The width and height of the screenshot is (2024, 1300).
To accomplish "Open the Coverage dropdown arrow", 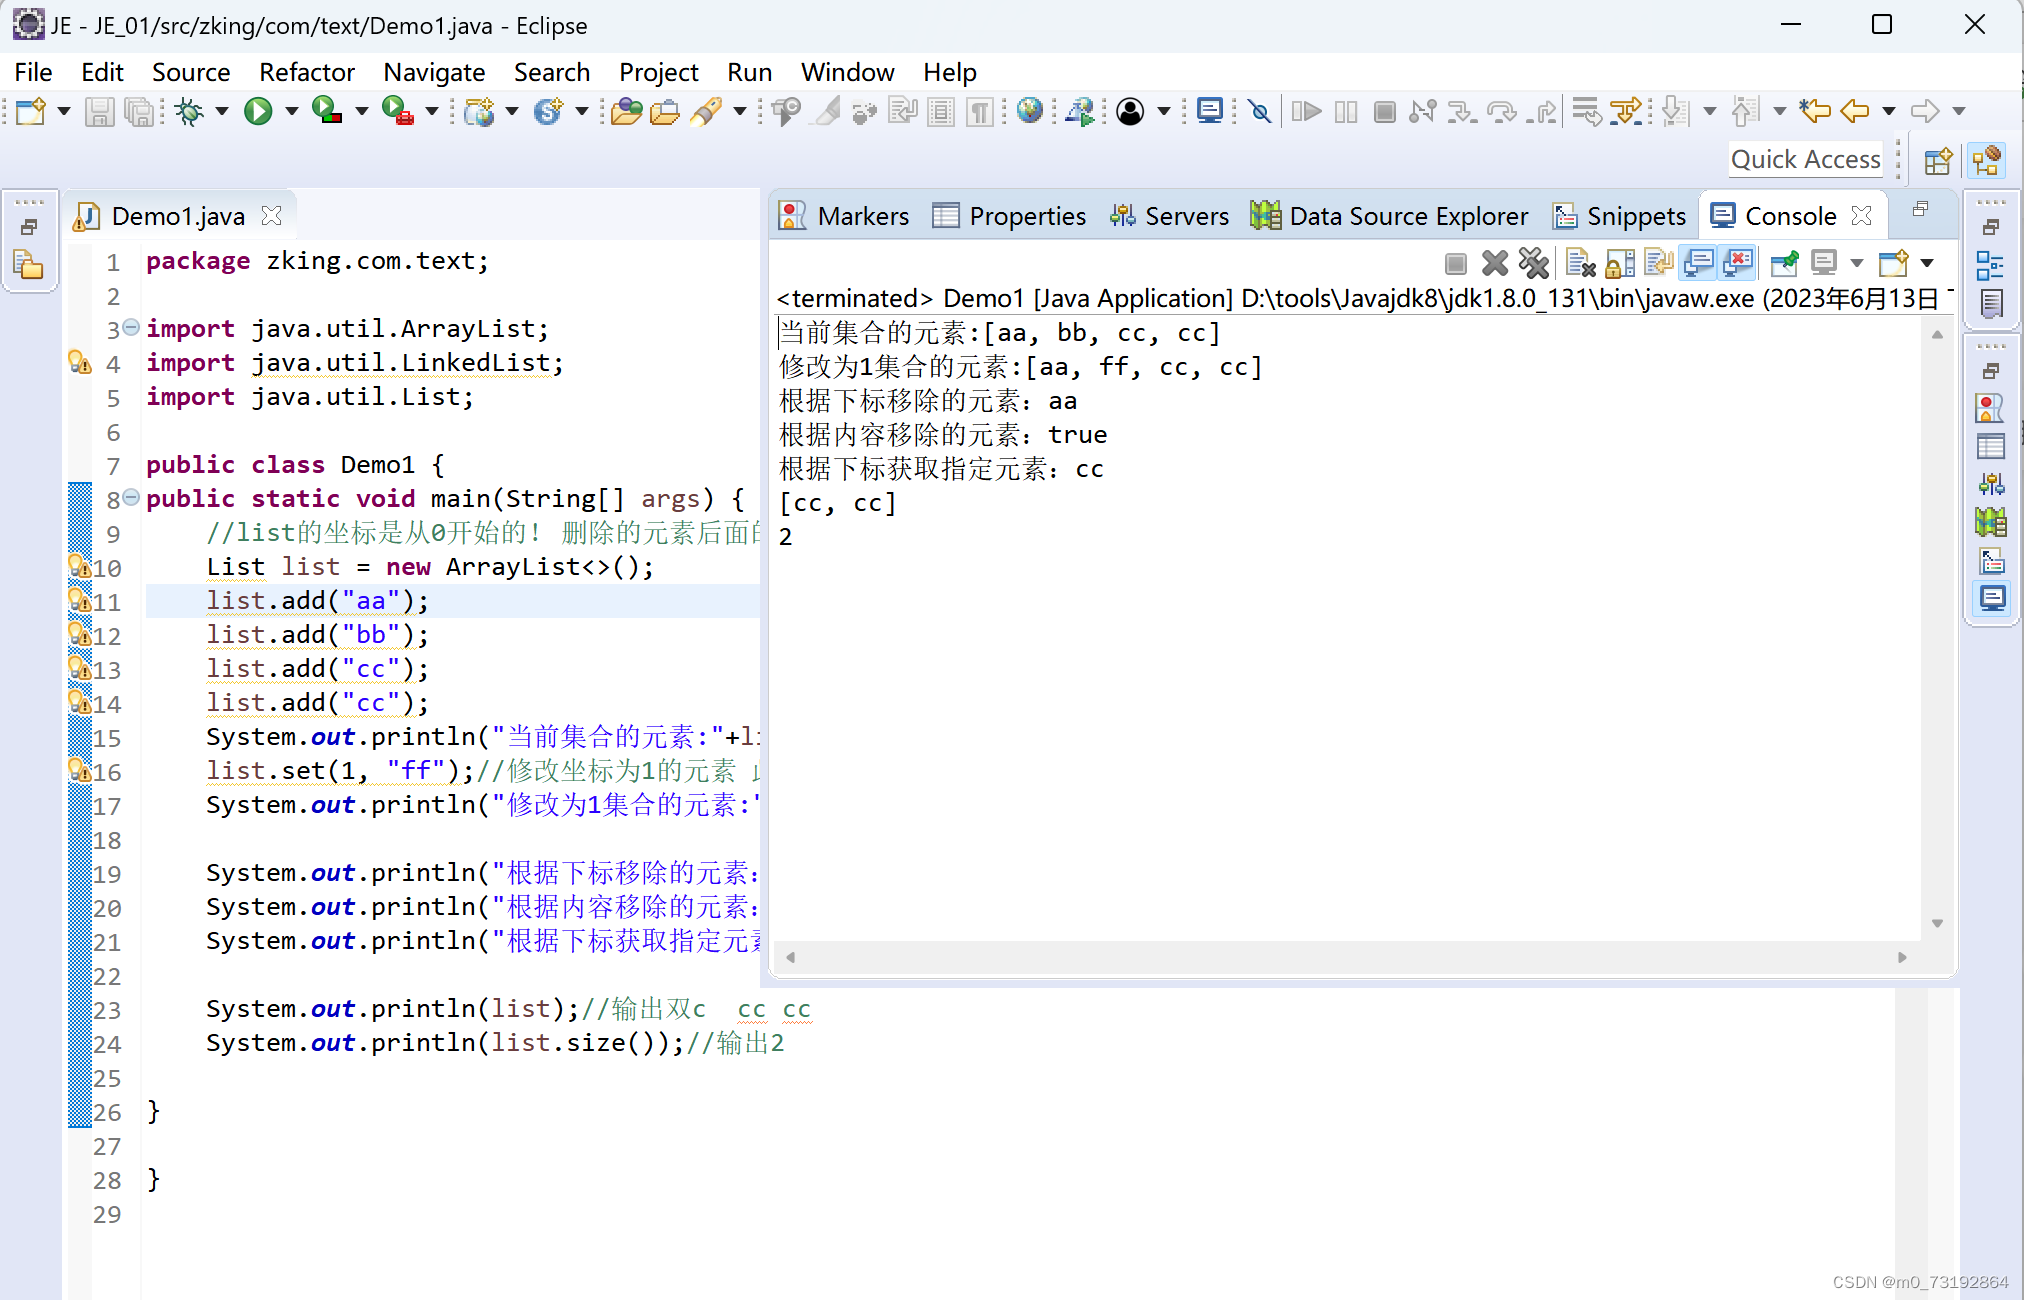I will click(x=362, y=111).
